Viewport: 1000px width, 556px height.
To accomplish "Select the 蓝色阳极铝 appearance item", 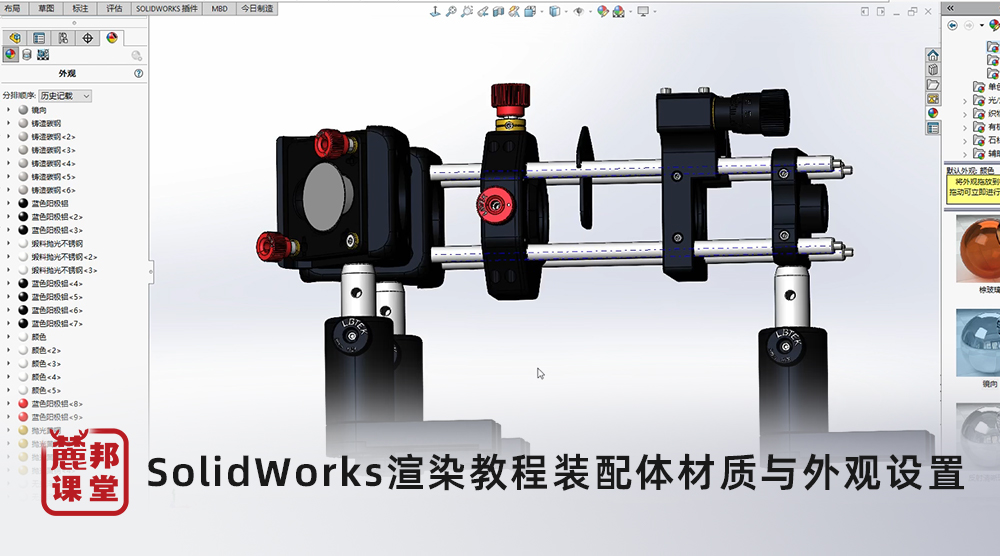I will [50, 203].
